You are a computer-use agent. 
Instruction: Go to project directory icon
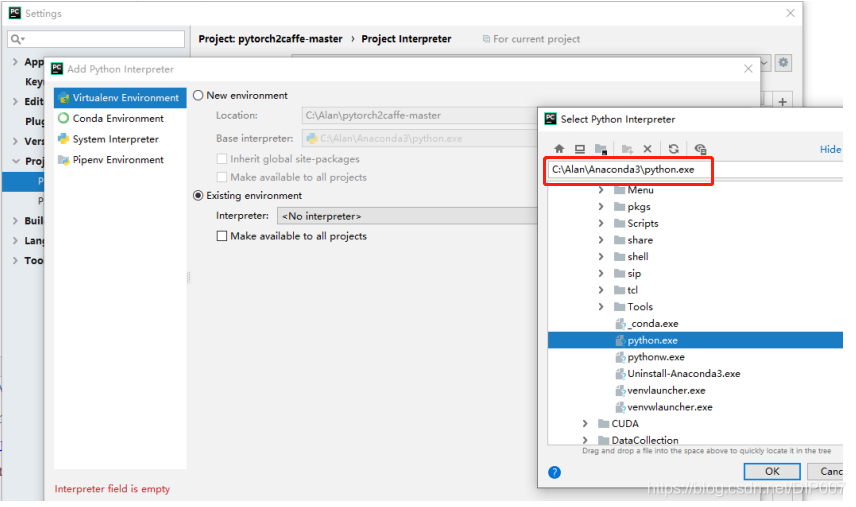pyautogui.click(x=601, y=149)
